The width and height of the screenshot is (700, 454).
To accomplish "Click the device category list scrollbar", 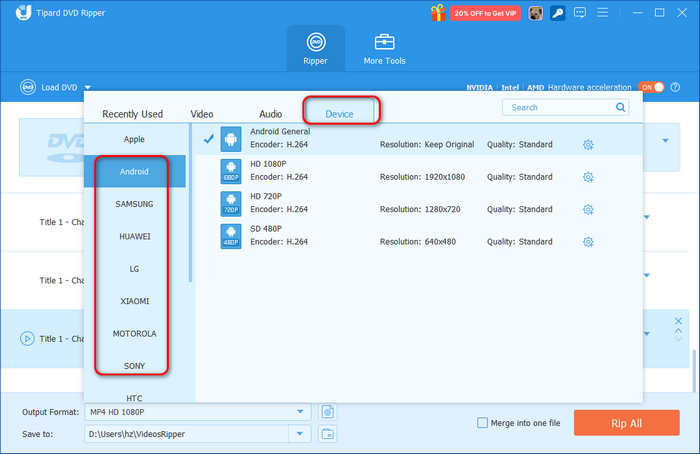I will pos(190,203).
